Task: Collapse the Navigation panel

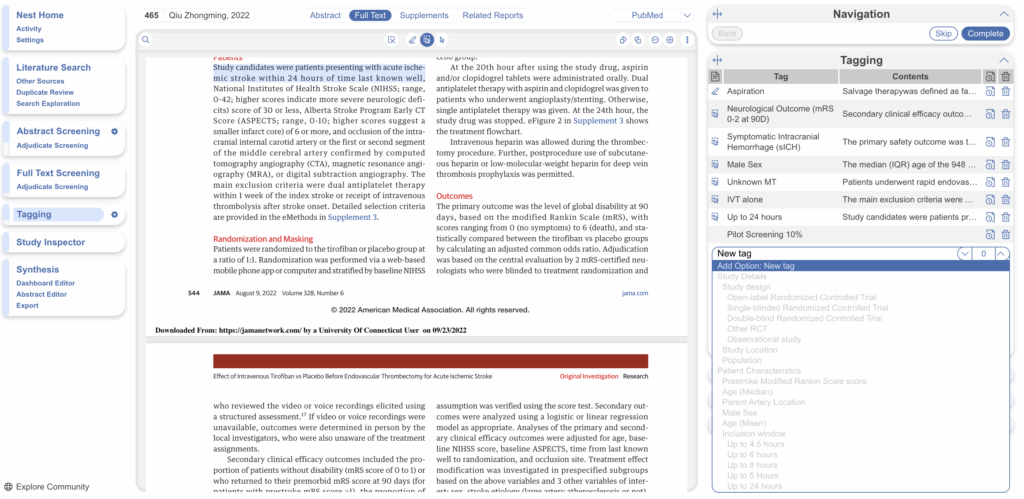Action: pyautogui.click(x=1004, y=14)
